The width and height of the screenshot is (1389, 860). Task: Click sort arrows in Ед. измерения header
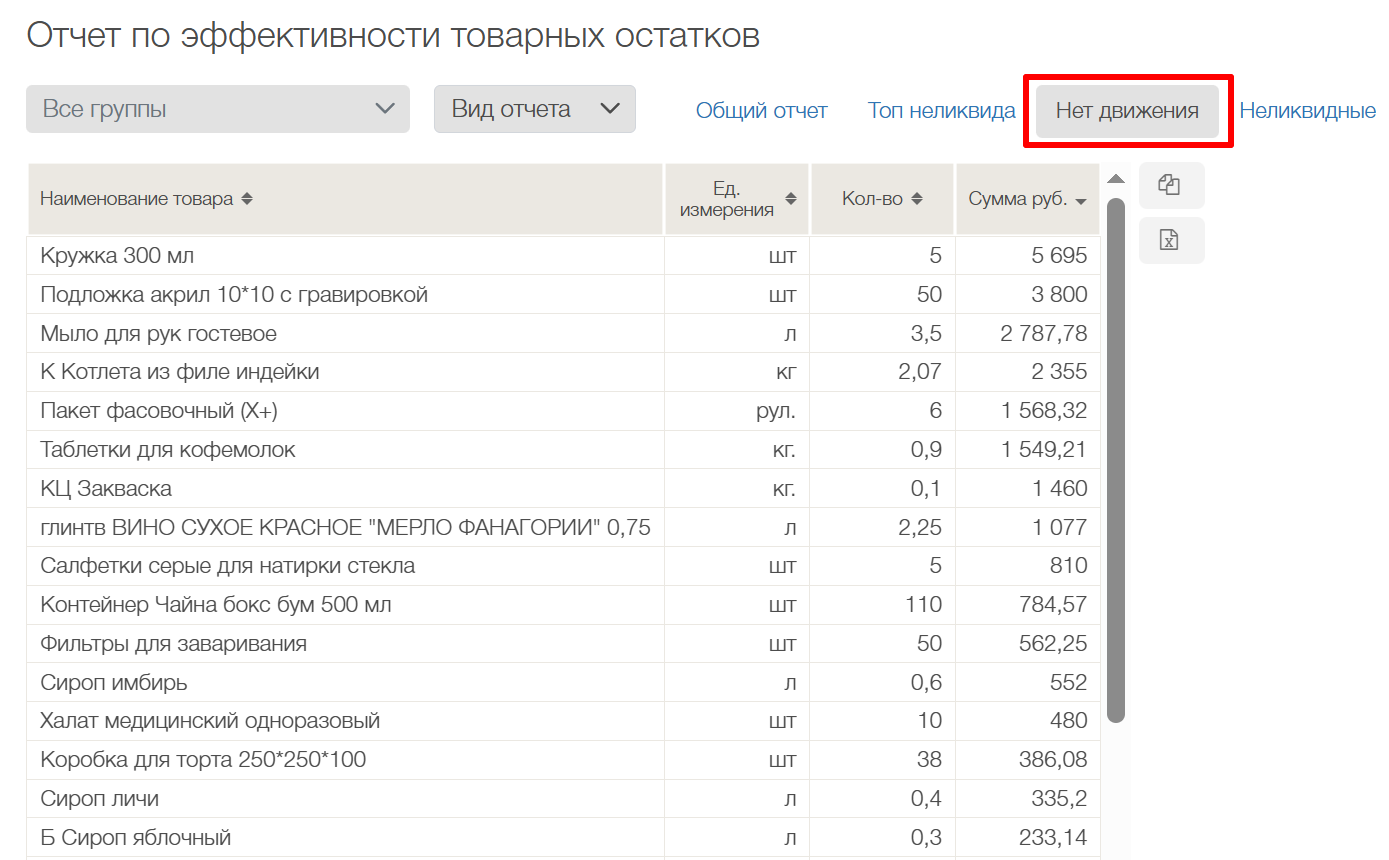tap(791, 199)
